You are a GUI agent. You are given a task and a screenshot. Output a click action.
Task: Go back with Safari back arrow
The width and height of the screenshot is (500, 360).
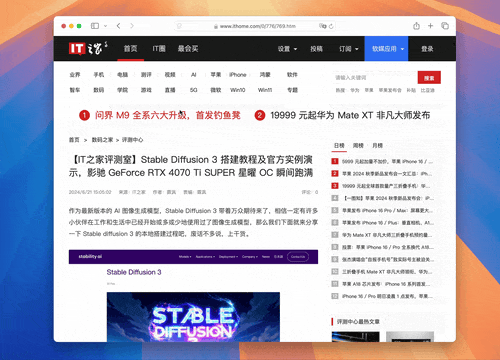[119, 26]
